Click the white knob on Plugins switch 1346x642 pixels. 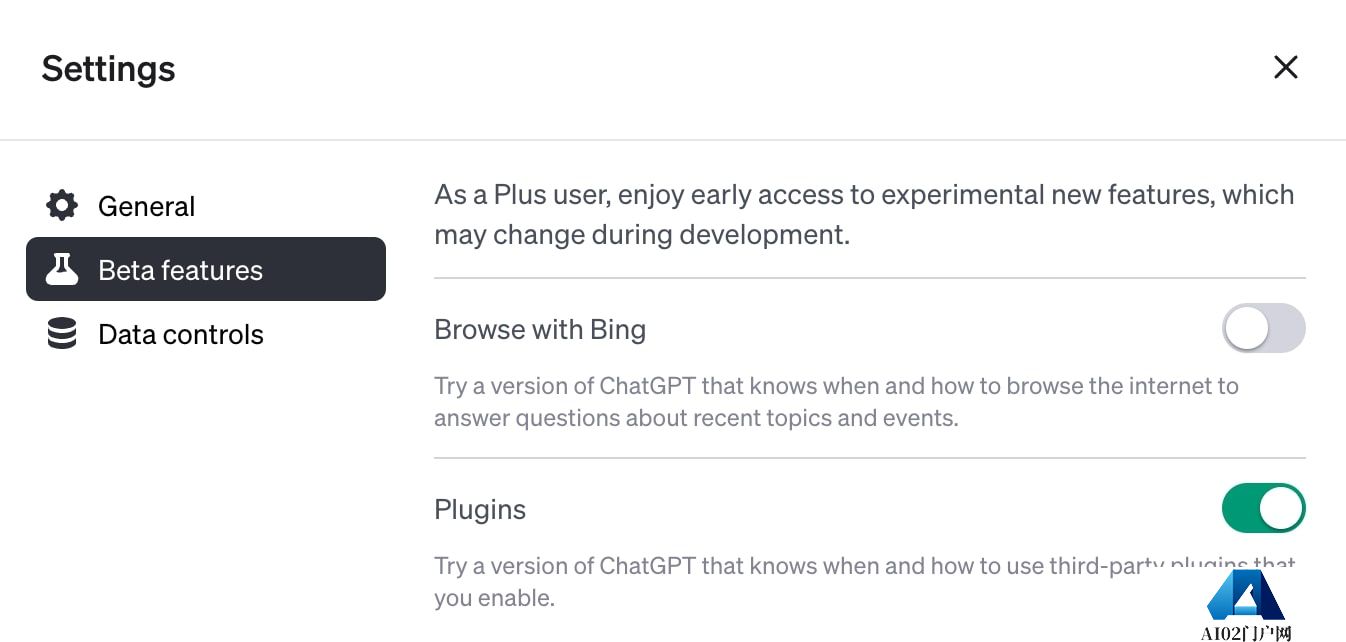[x=1281, y=508]
